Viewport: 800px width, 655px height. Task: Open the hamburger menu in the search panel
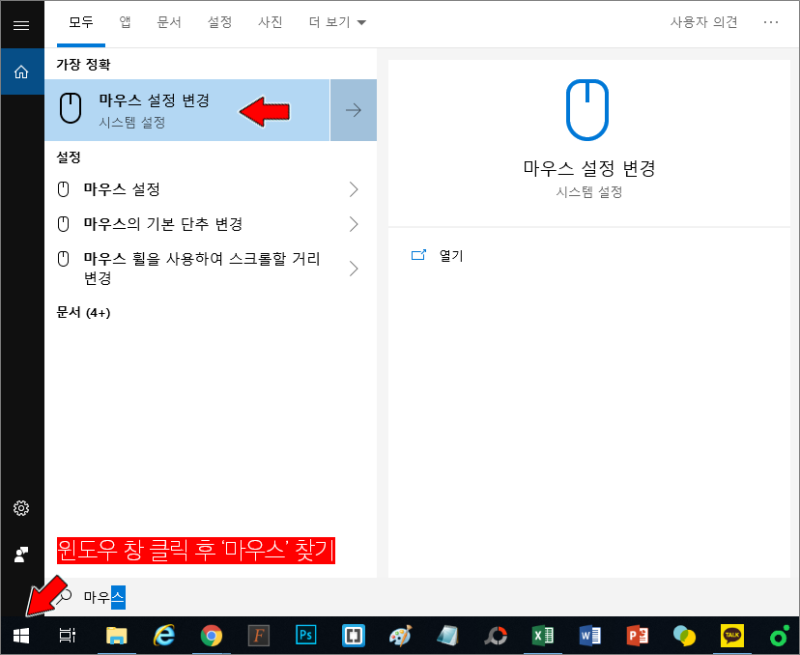point(21,25)
